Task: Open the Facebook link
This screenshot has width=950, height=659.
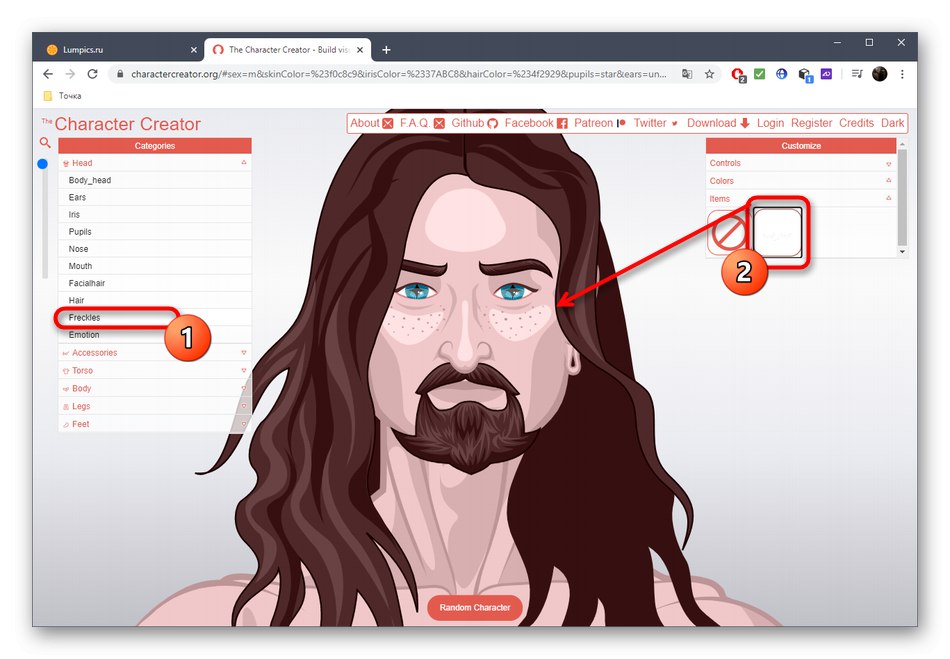Action: click(536, 123)
